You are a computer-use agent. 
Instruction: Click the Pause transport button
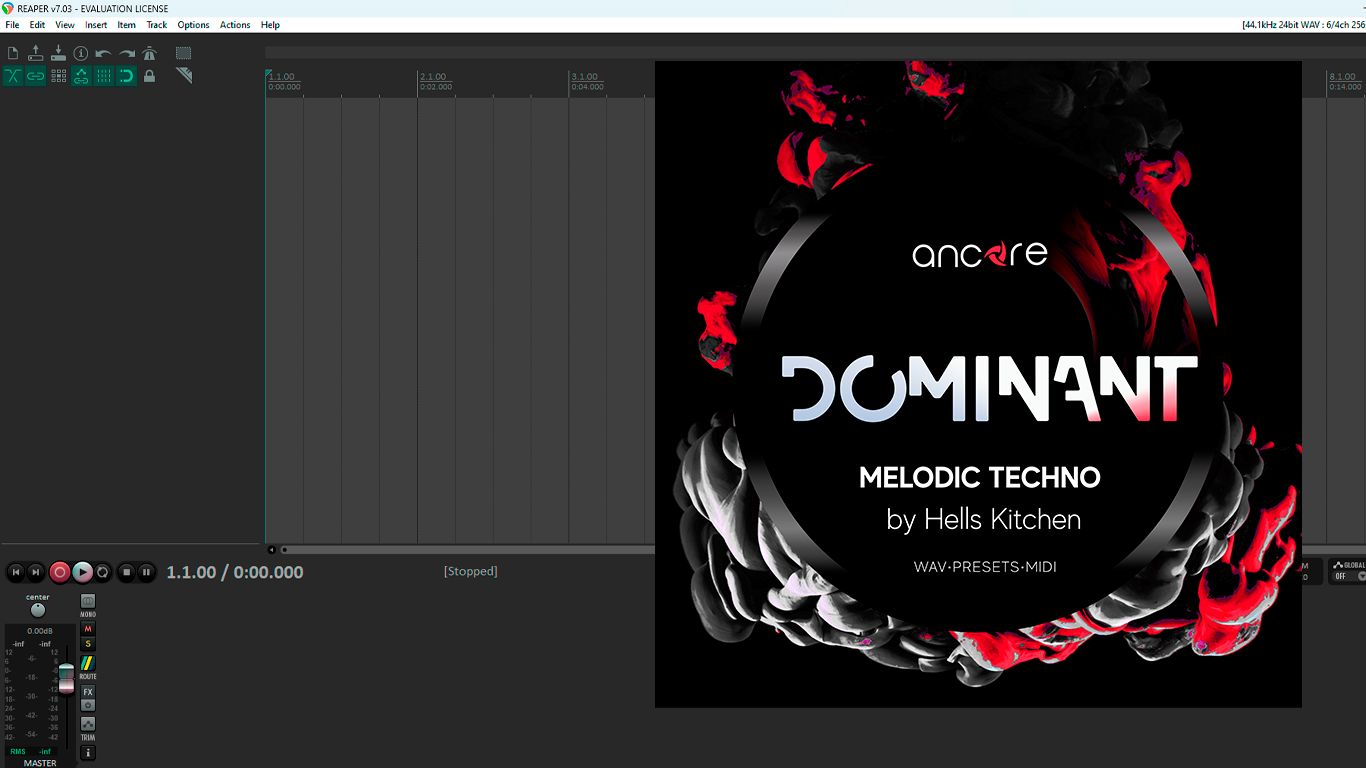146,572
